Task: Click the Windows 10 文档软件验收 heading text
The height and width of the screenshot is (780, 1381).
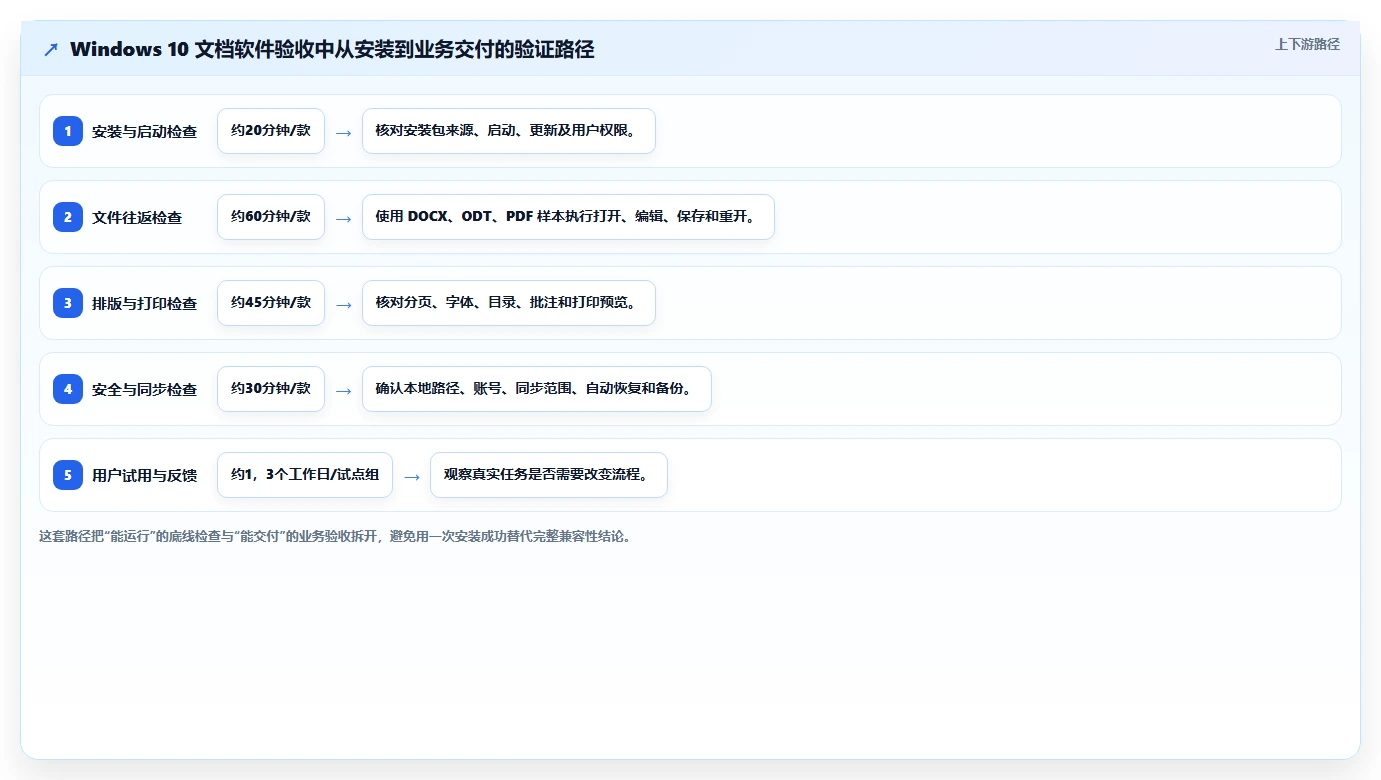Action: pyautogui.click(x=332, y=49)
